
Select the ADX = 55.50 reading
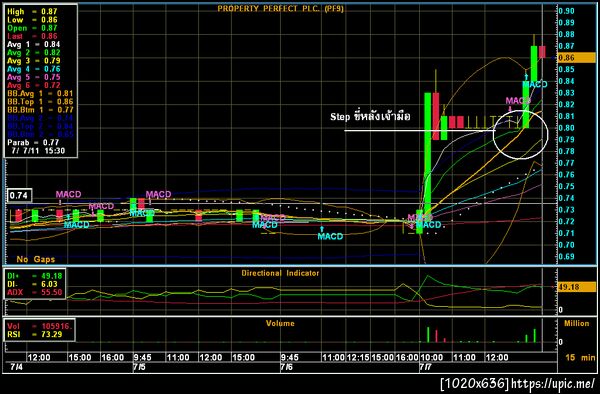tap(35, 292)
